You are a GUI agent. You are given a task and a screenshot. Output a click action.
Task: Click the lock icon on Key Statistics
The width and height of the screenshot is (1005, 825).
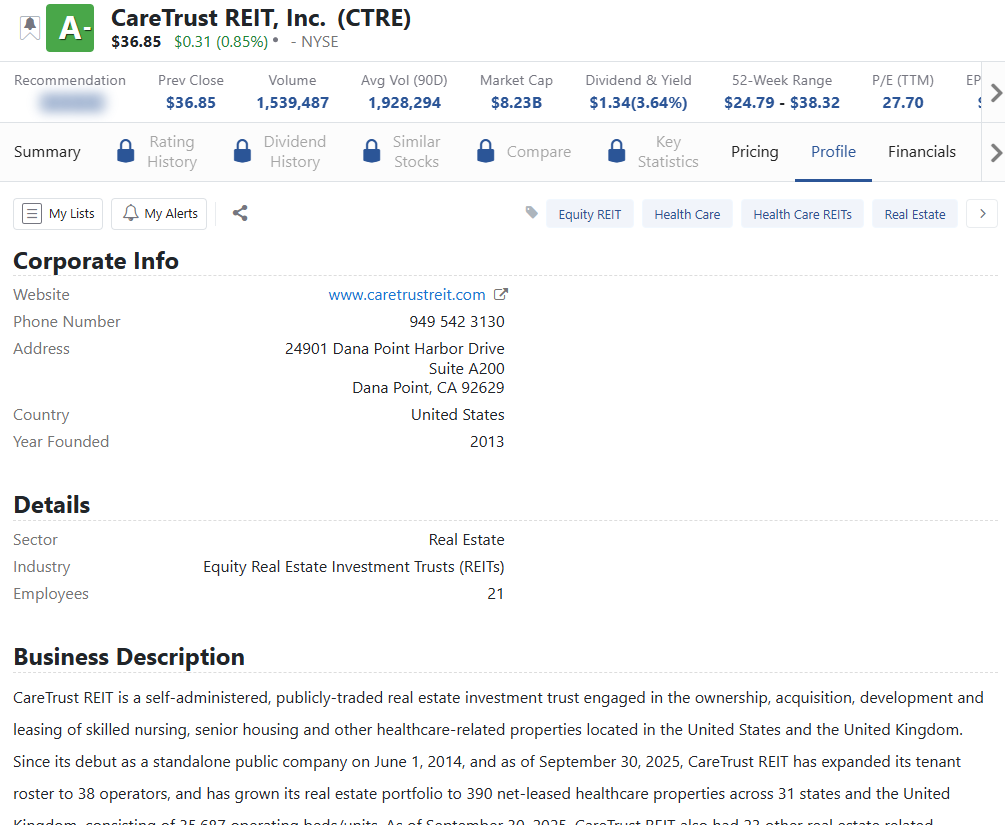616,152
